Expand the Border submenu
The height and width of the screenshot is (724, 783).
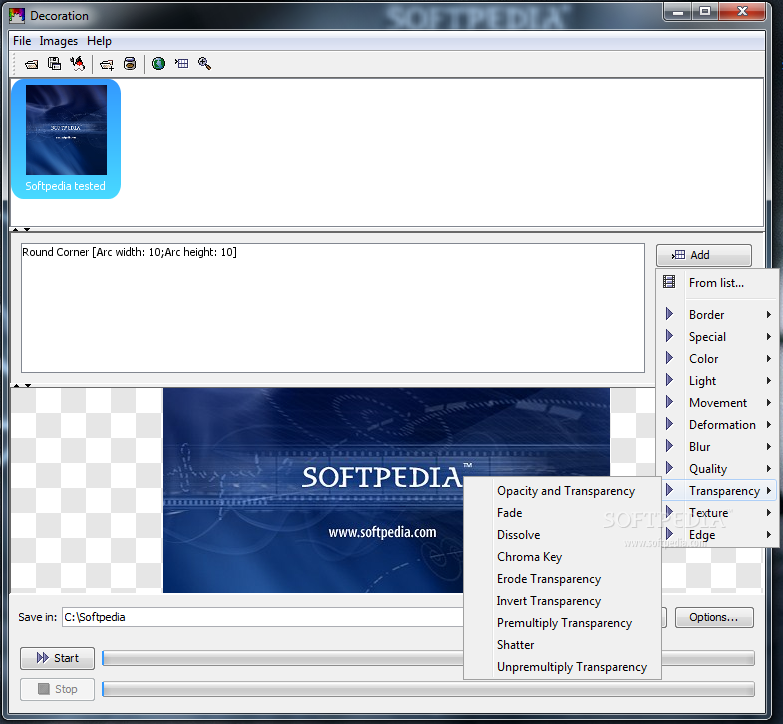point(717,315)
